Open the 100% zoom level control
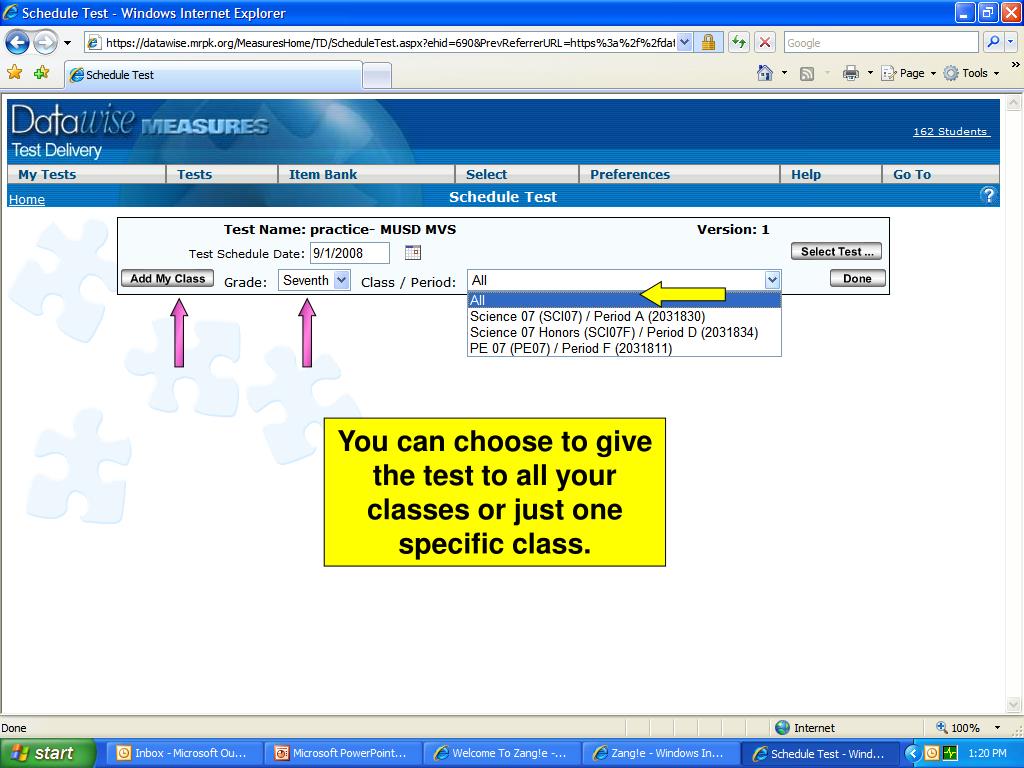1024x768 pixels. tap(969, 728)
